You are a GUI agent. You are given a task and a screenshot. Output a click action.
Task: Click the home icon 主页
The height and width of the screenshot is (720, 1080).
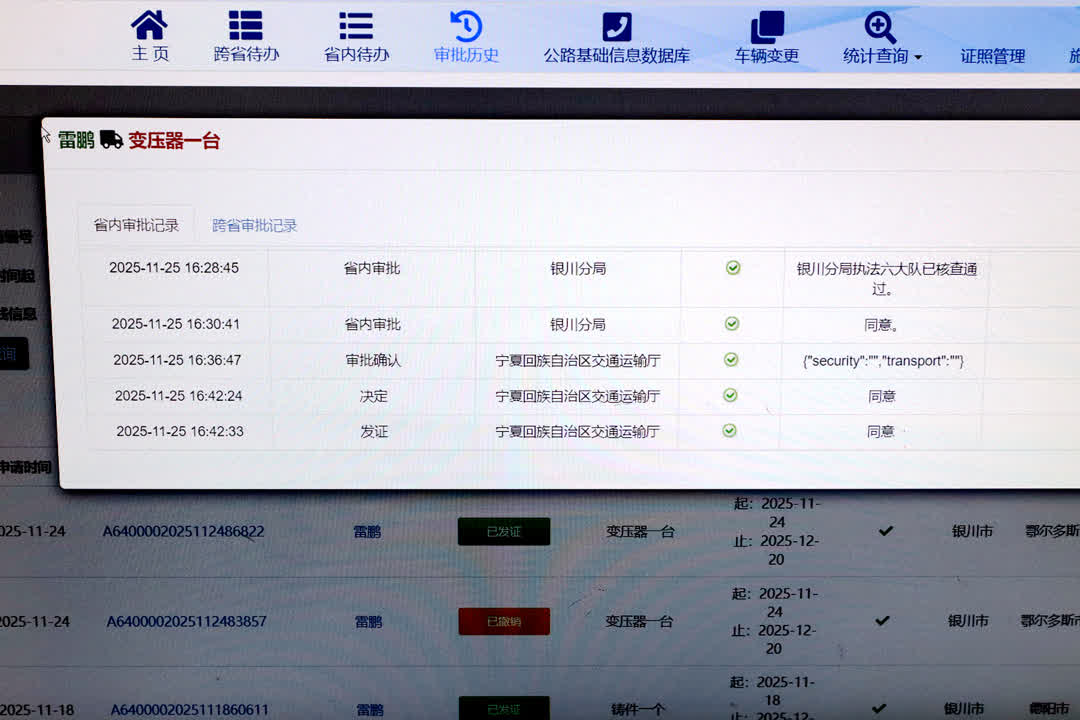point(150,26)
